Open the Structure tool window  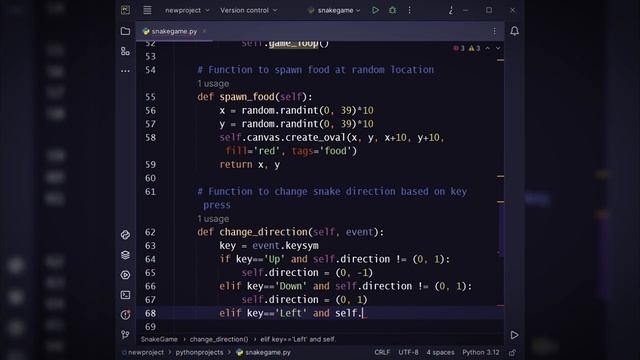(125, 51)
